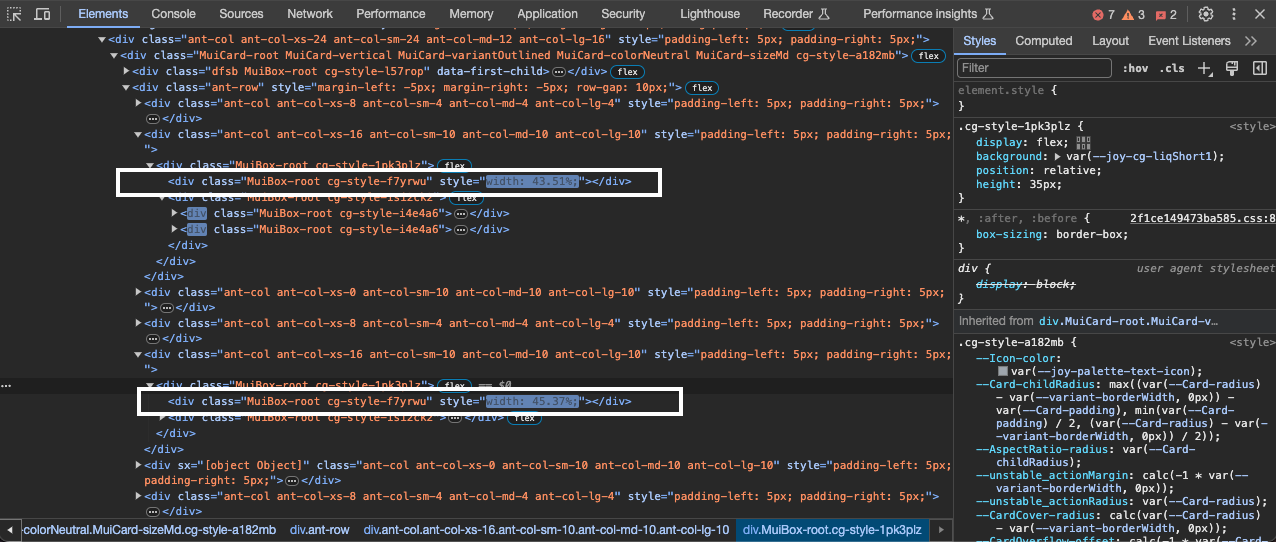This screenshot has height=542, width=1276.
Task: Toggle the device toolbar icon
Action: coord(42,14)
